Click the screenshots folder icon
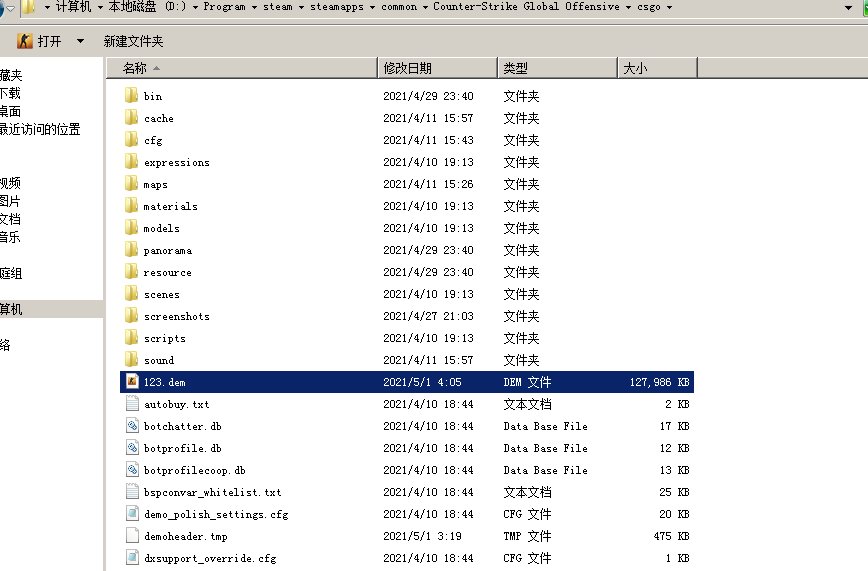 [131, 316]
